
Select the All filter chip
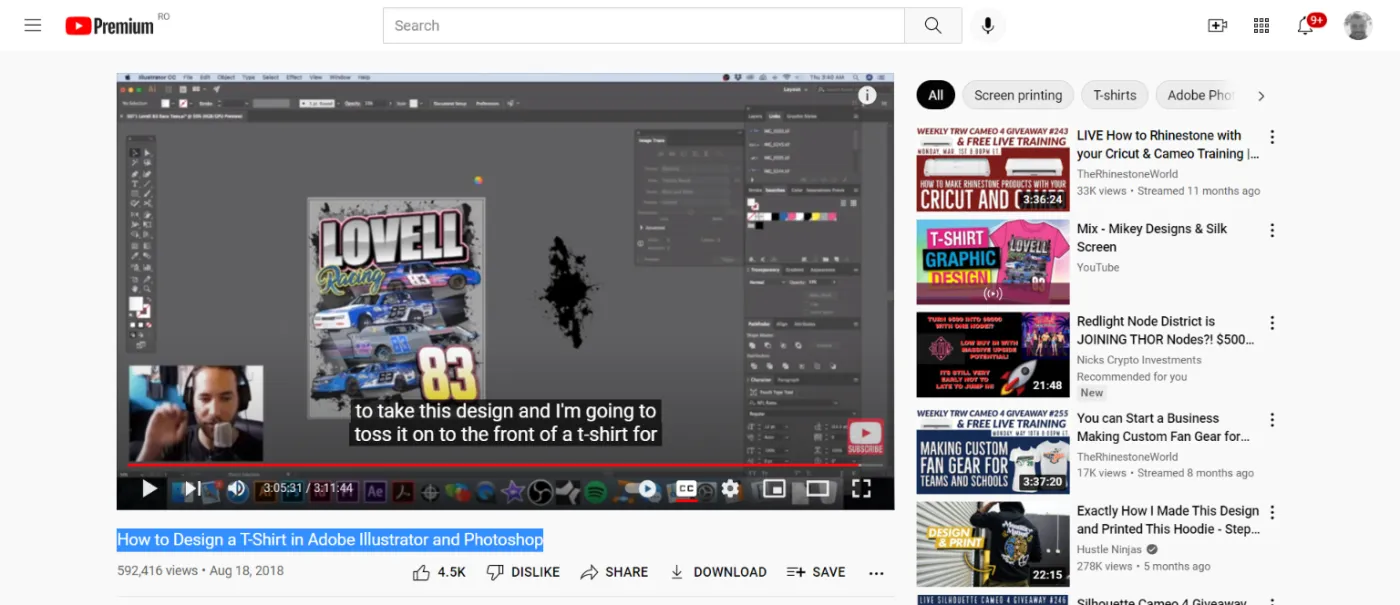tap(935, 95)
